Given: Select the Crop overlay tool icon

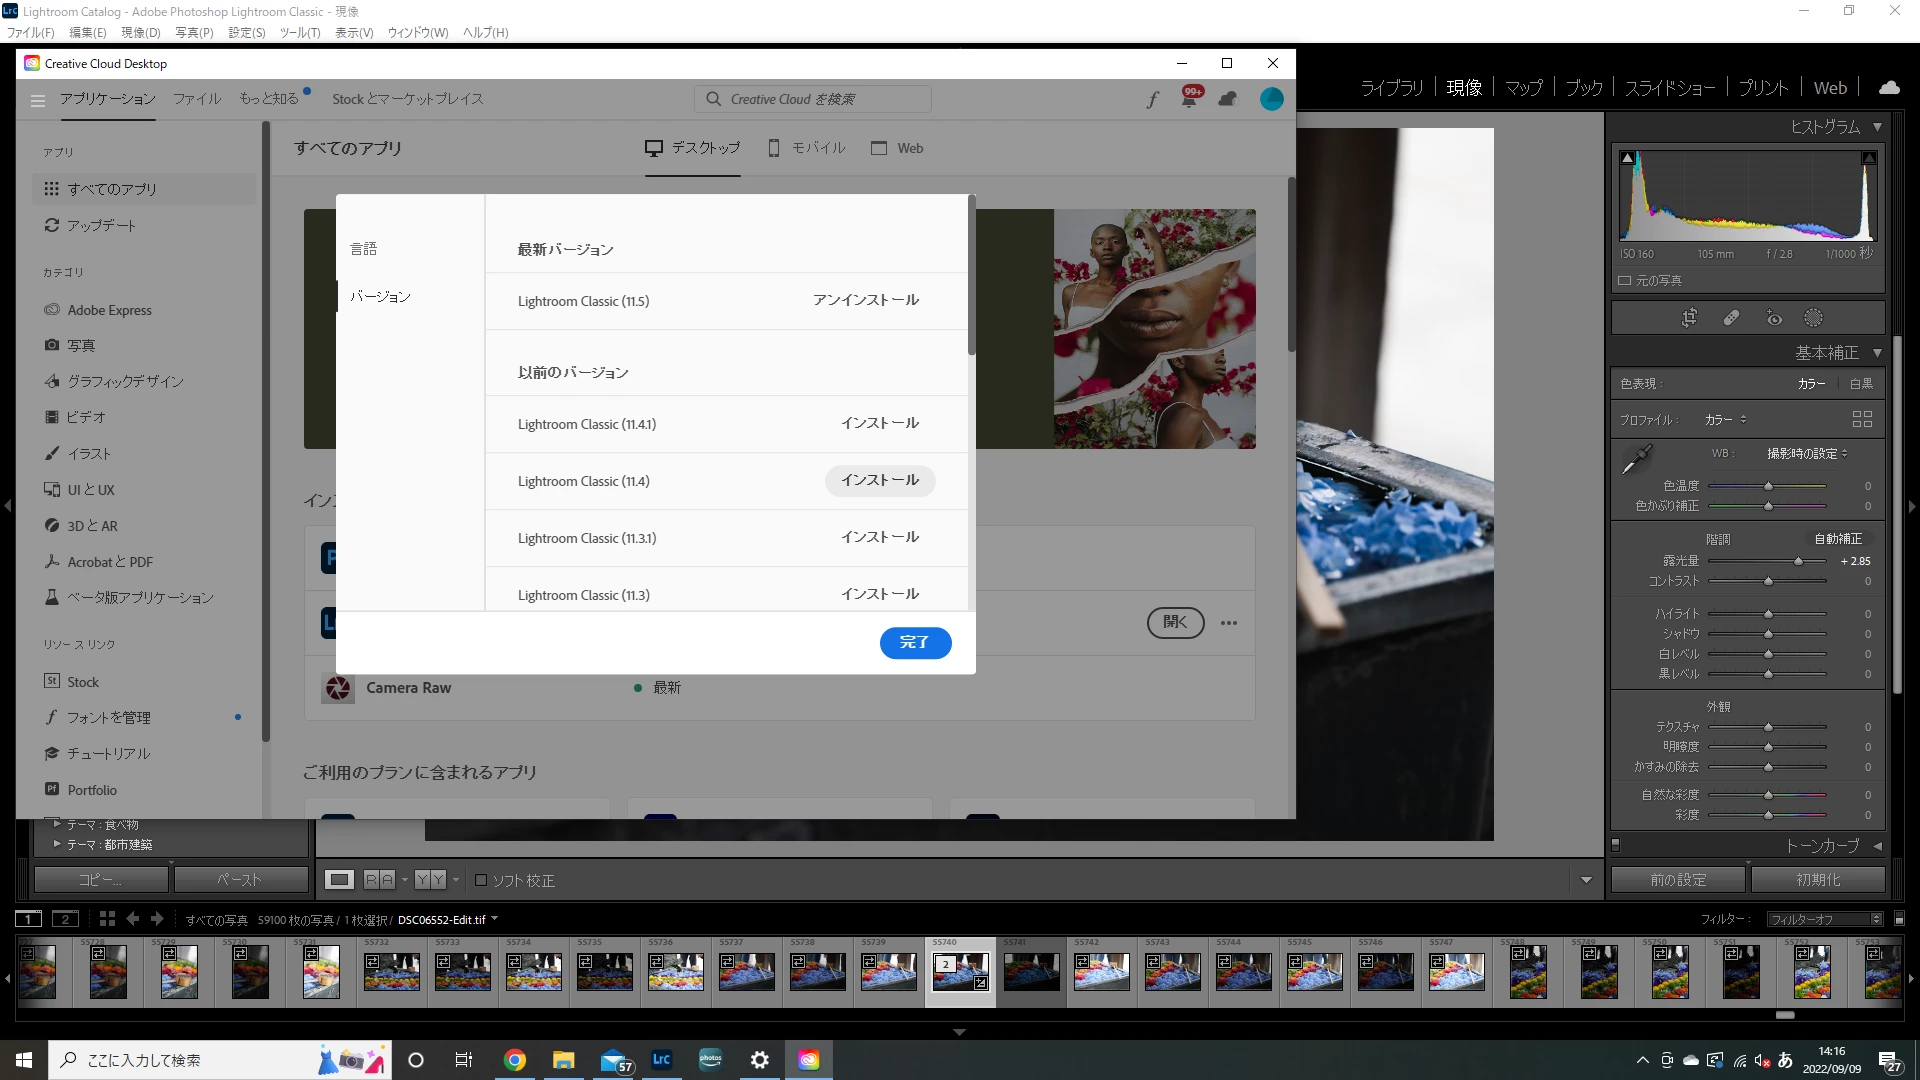Looking at the screenshot, I should (1689, 318).
